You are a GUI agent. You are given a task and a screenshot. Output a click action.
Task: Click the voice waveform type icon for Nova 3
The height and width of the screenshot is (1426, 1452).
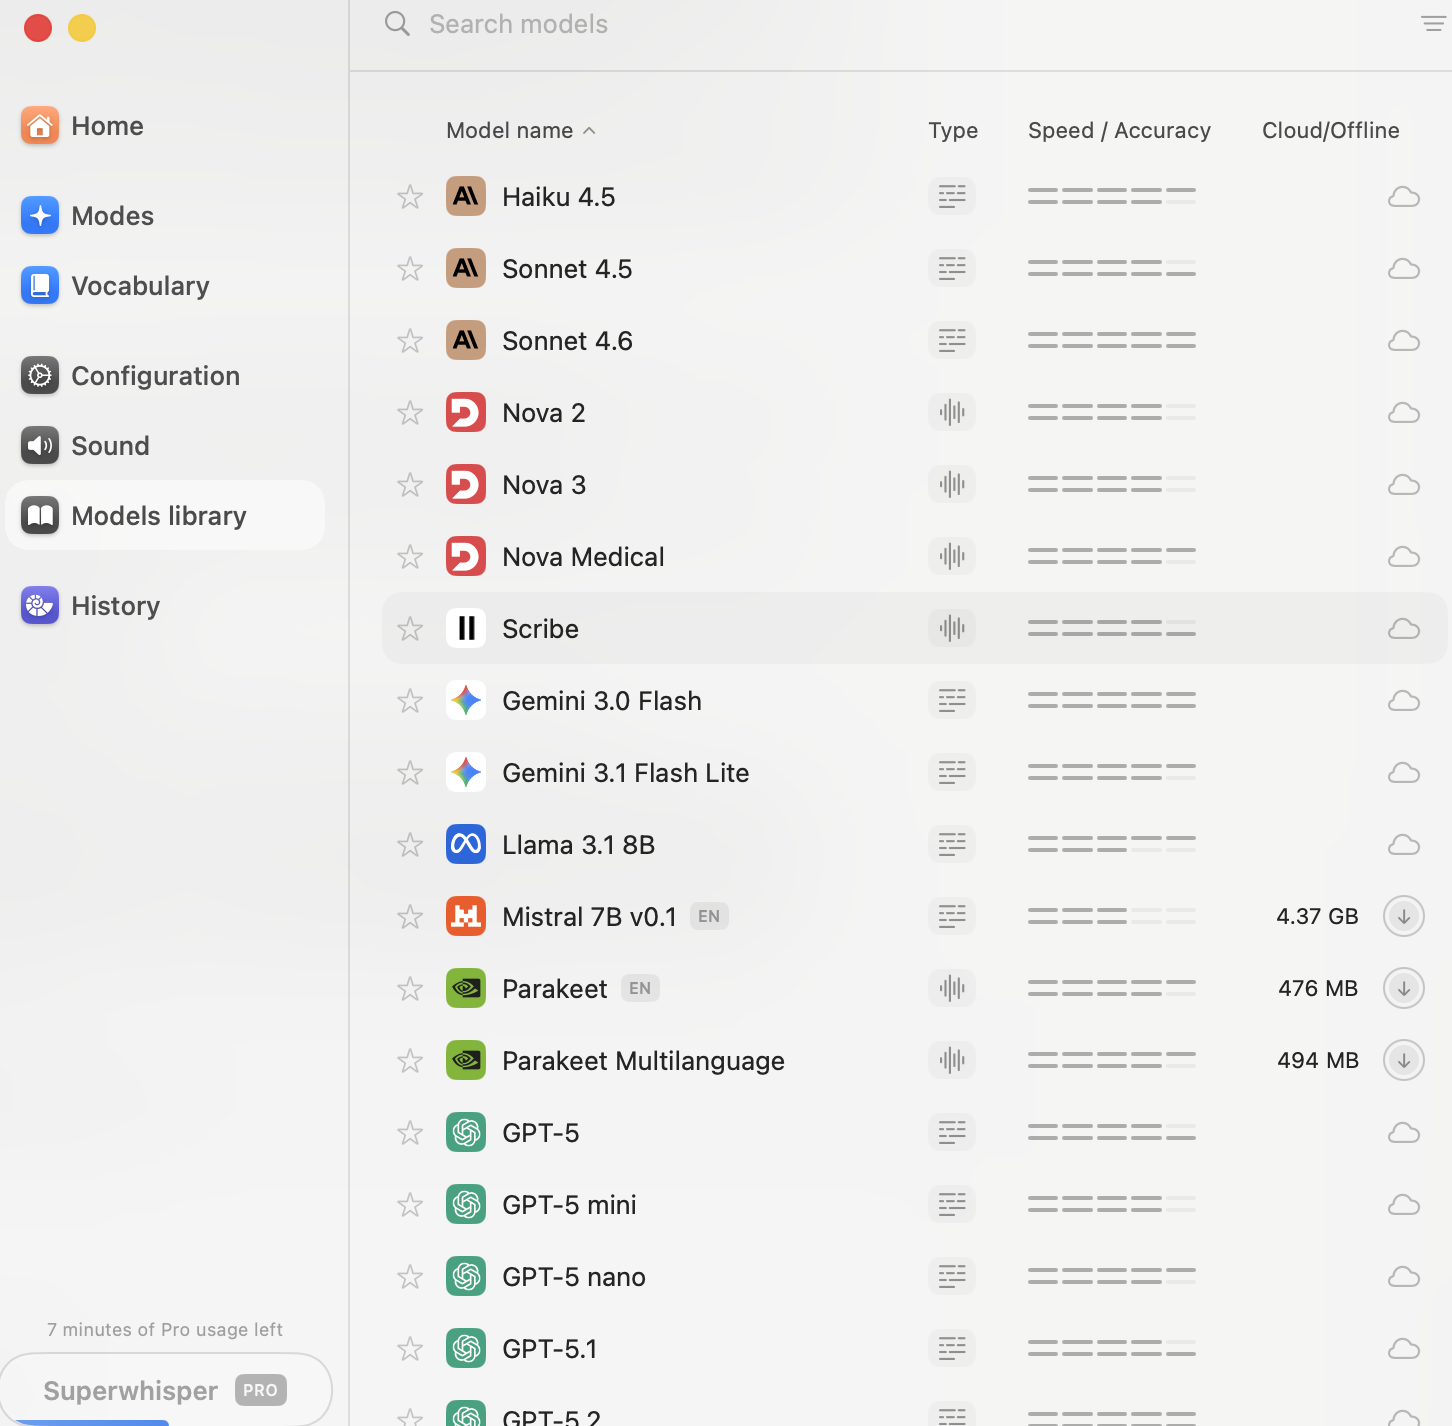click(x=952, y=484)
